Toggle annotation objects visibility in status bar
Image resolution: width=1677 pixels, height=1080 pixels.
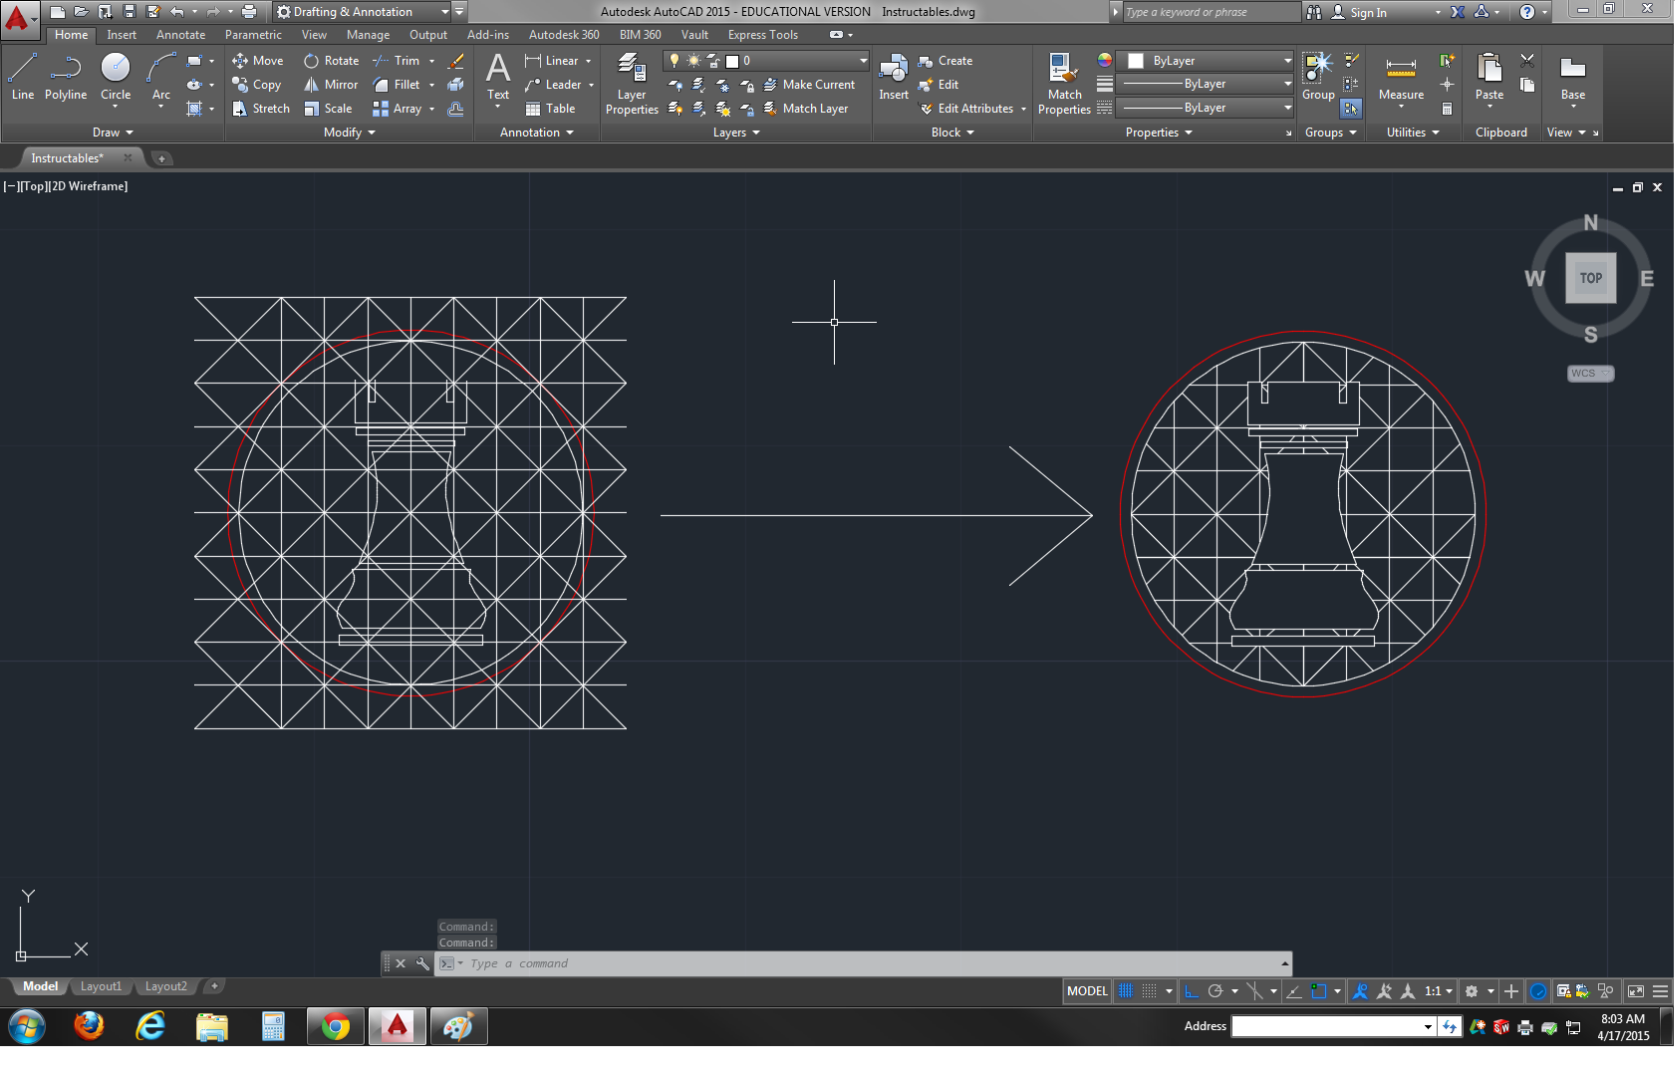tap(1360, 992)
